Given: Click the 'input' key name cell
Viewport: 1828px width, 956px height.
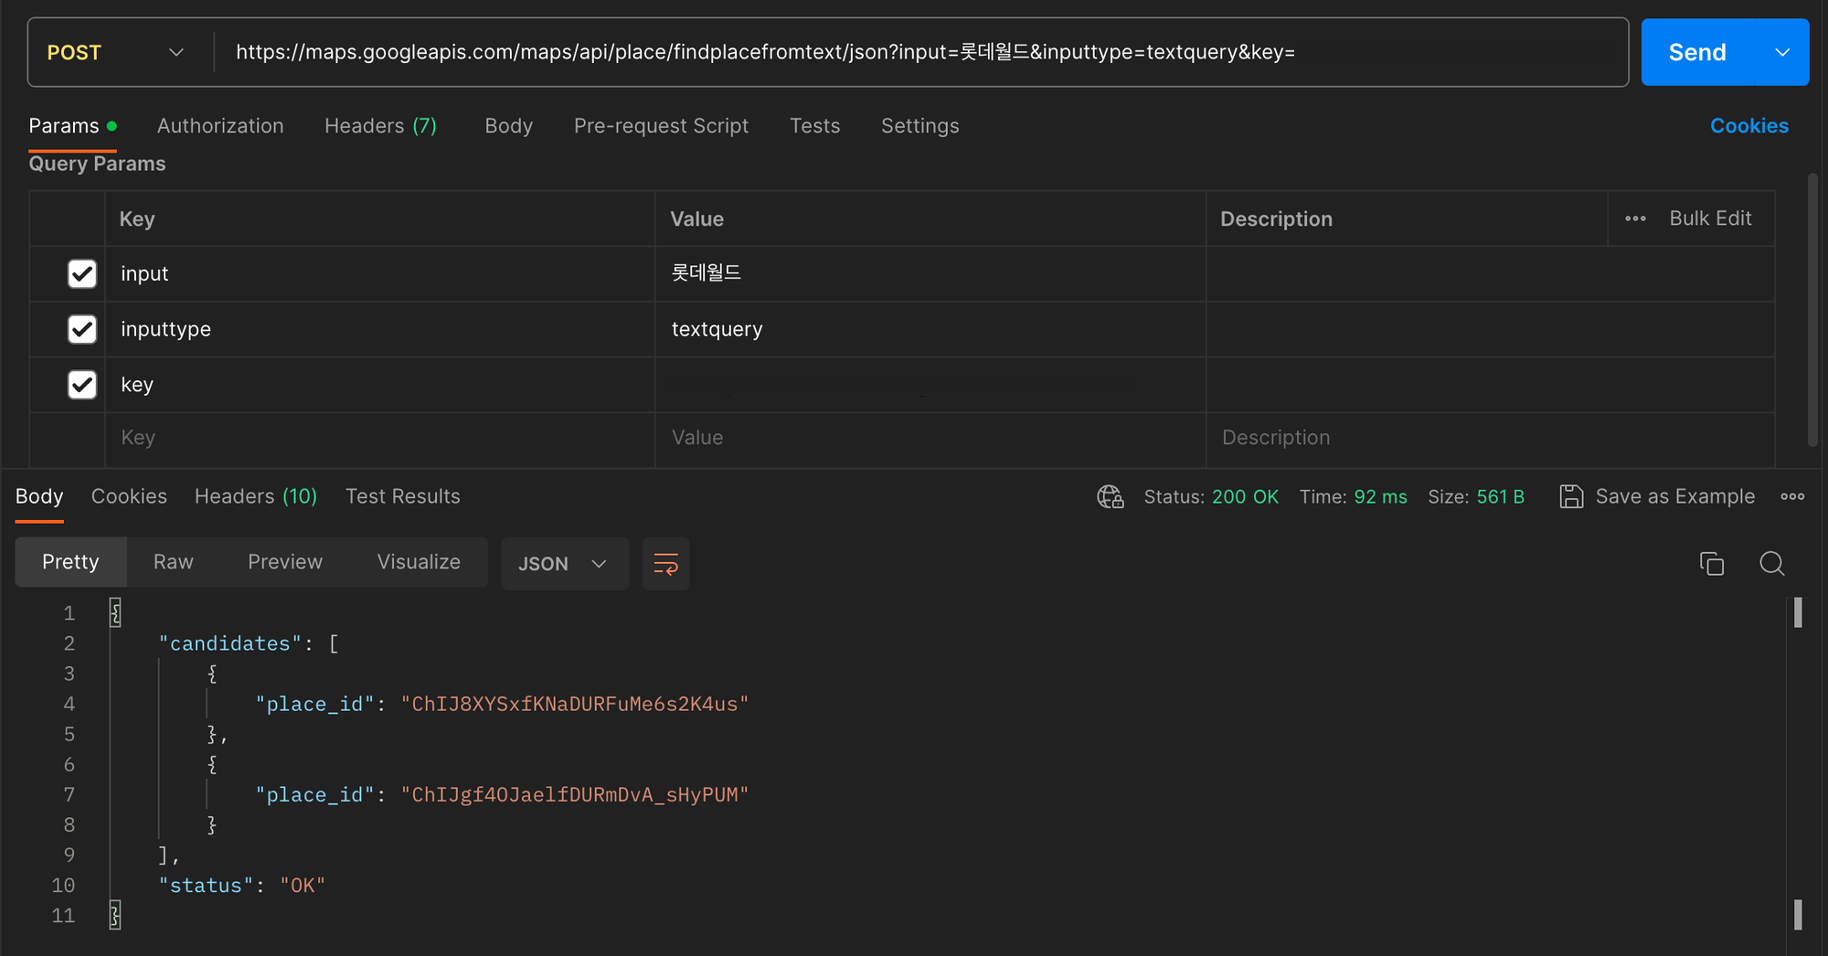Looking at the screenshot, I should pyautogui.click(x=380, y=274).
